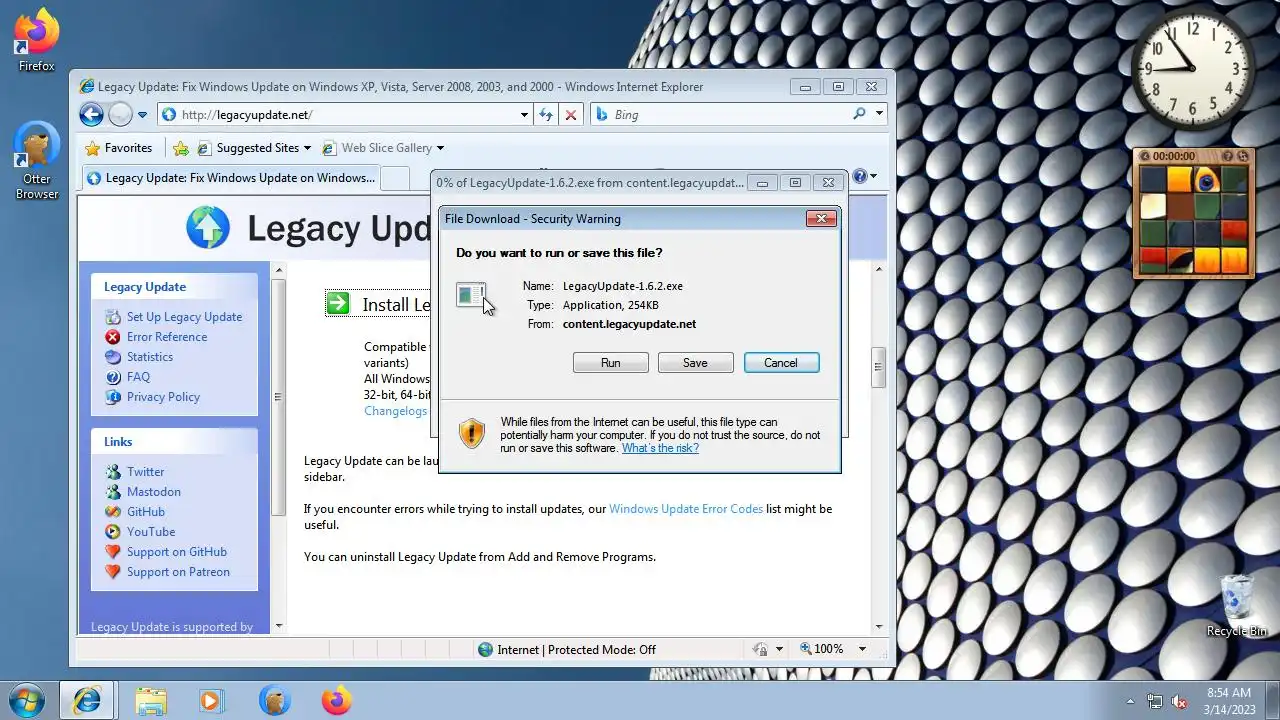
Task: Click the application file icon in the dialog
Action: 471,296
